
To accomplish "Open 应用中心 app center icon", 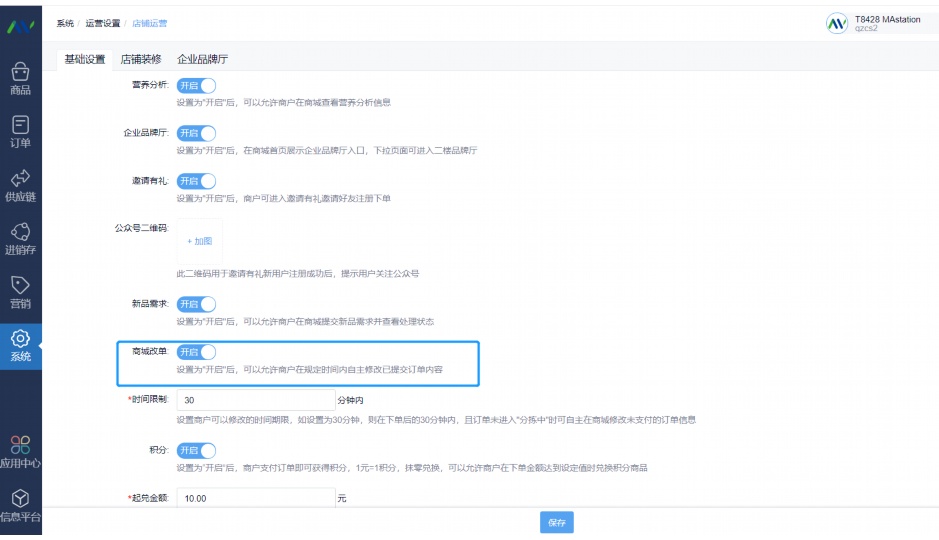I will point(20,445).
